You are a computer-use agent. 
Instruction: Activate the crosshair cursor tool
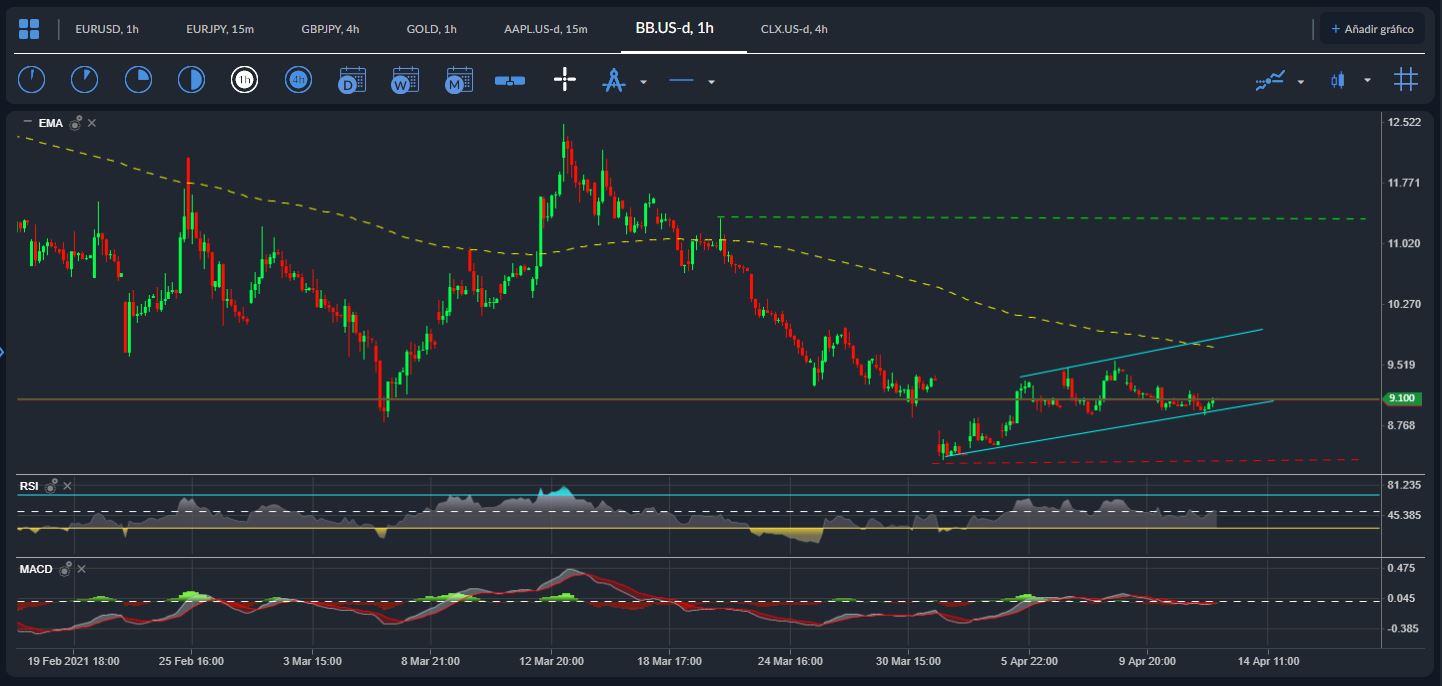pyautogui.click(x=565, y=80)
